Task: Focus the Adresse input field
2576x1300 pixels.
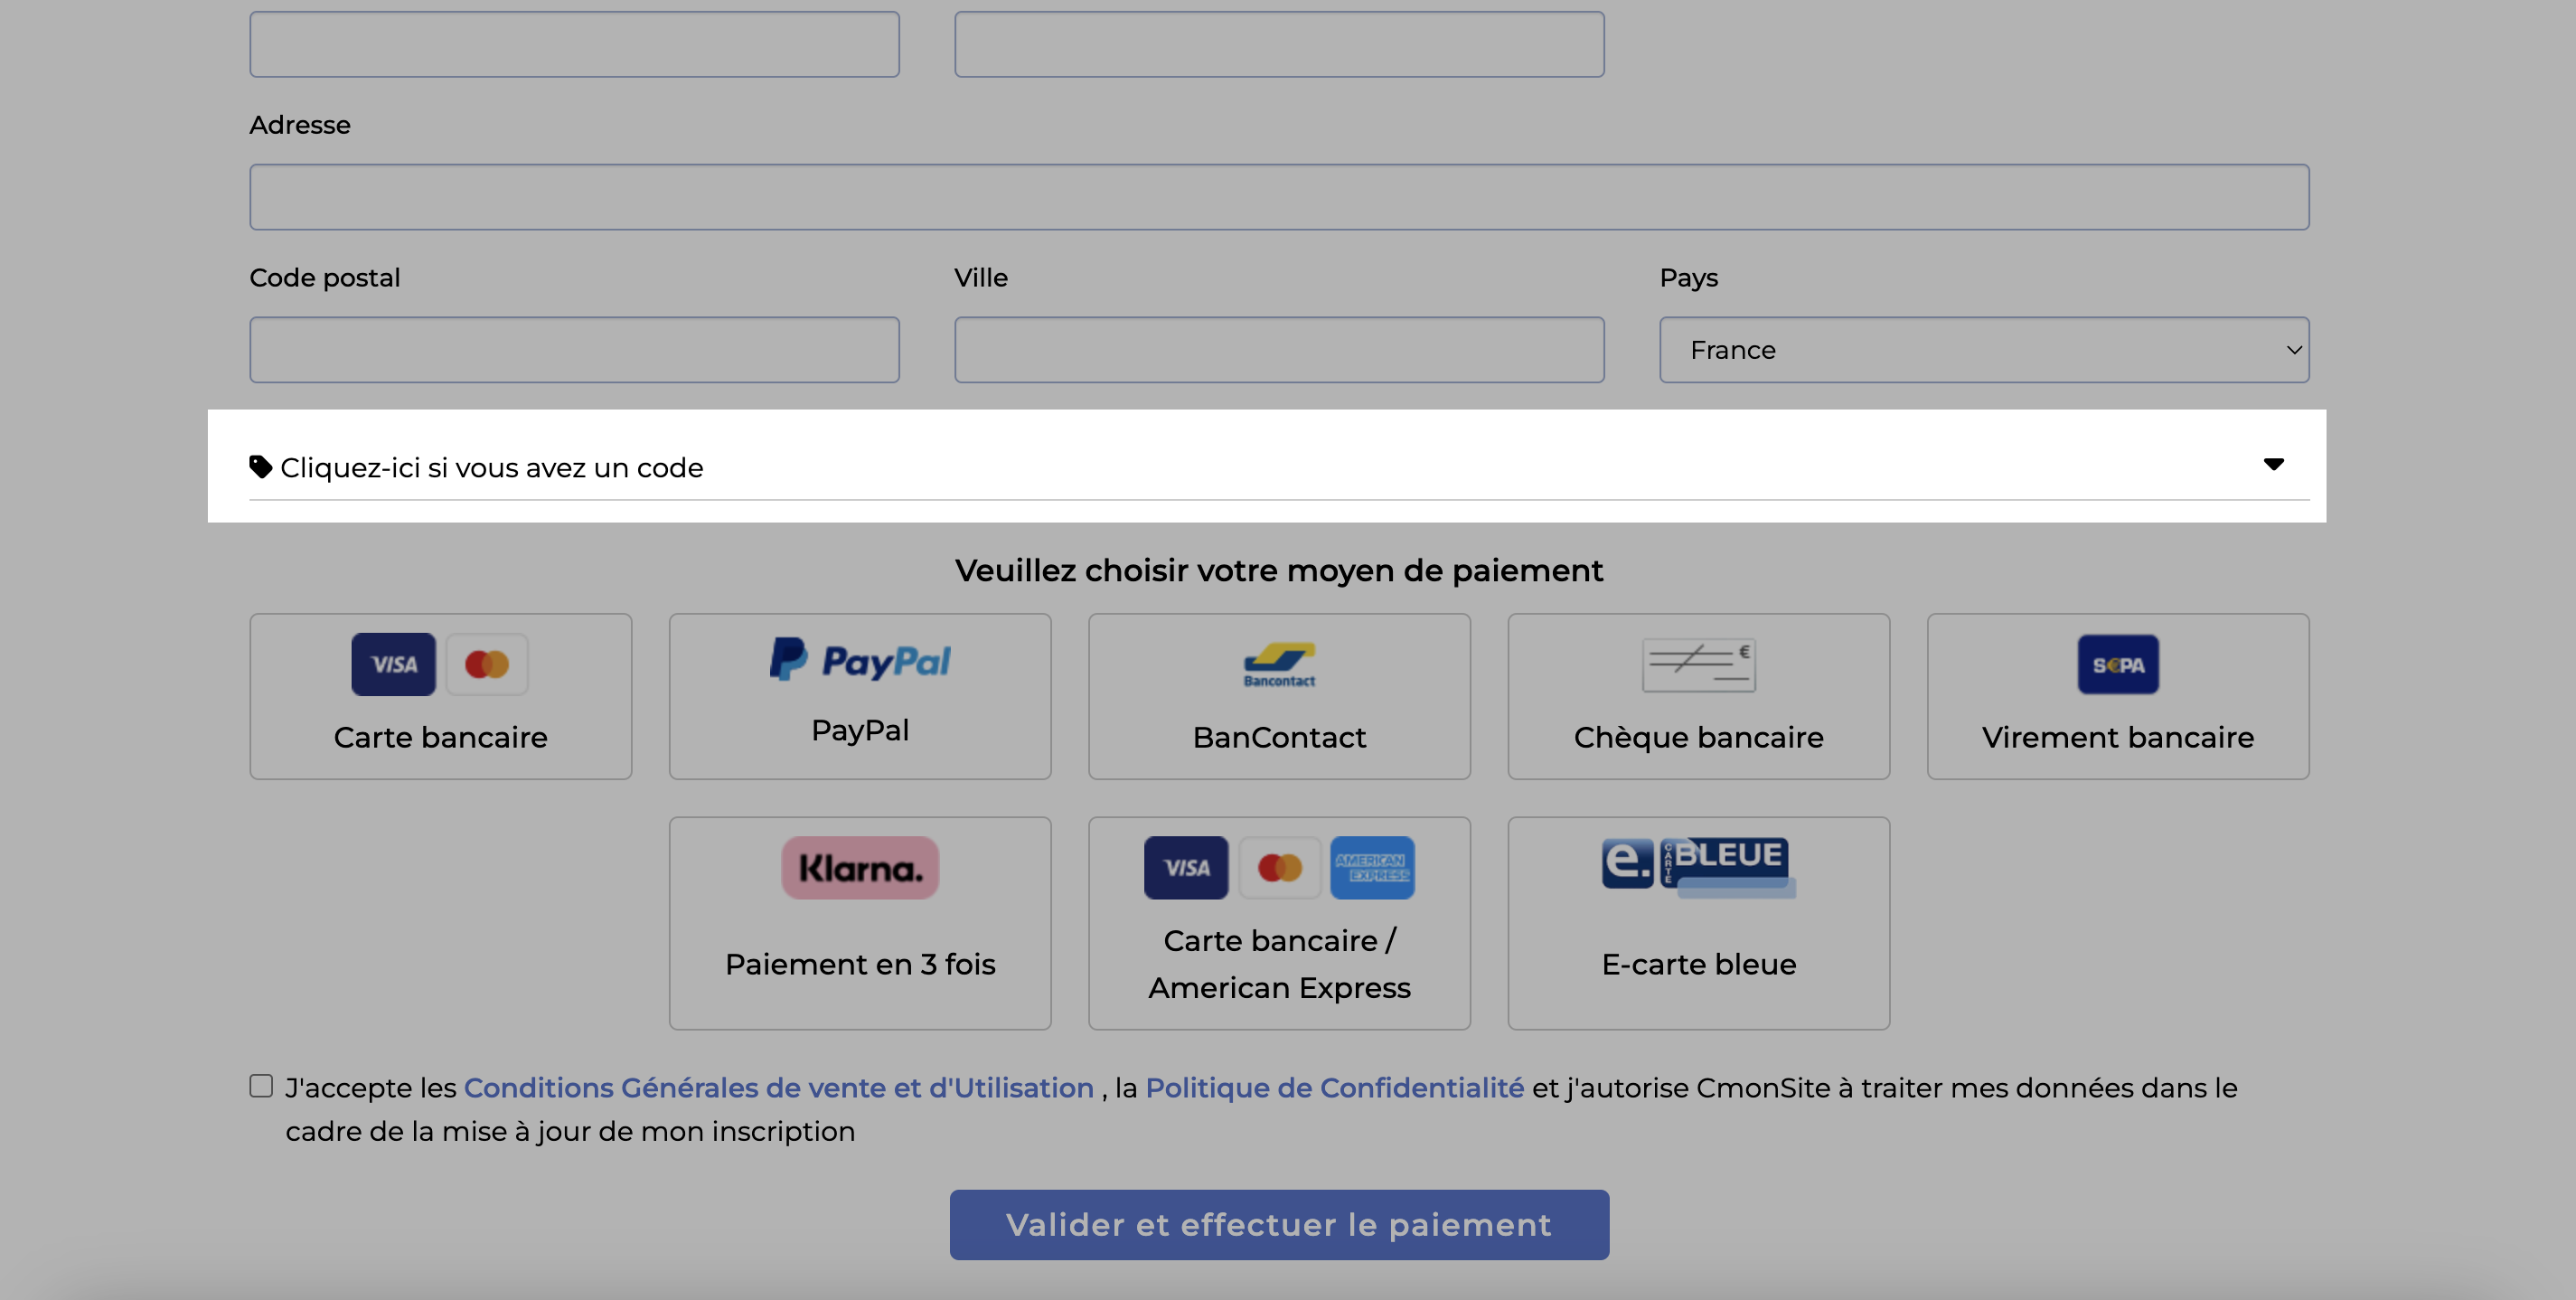Action: tap(1279, 197)
